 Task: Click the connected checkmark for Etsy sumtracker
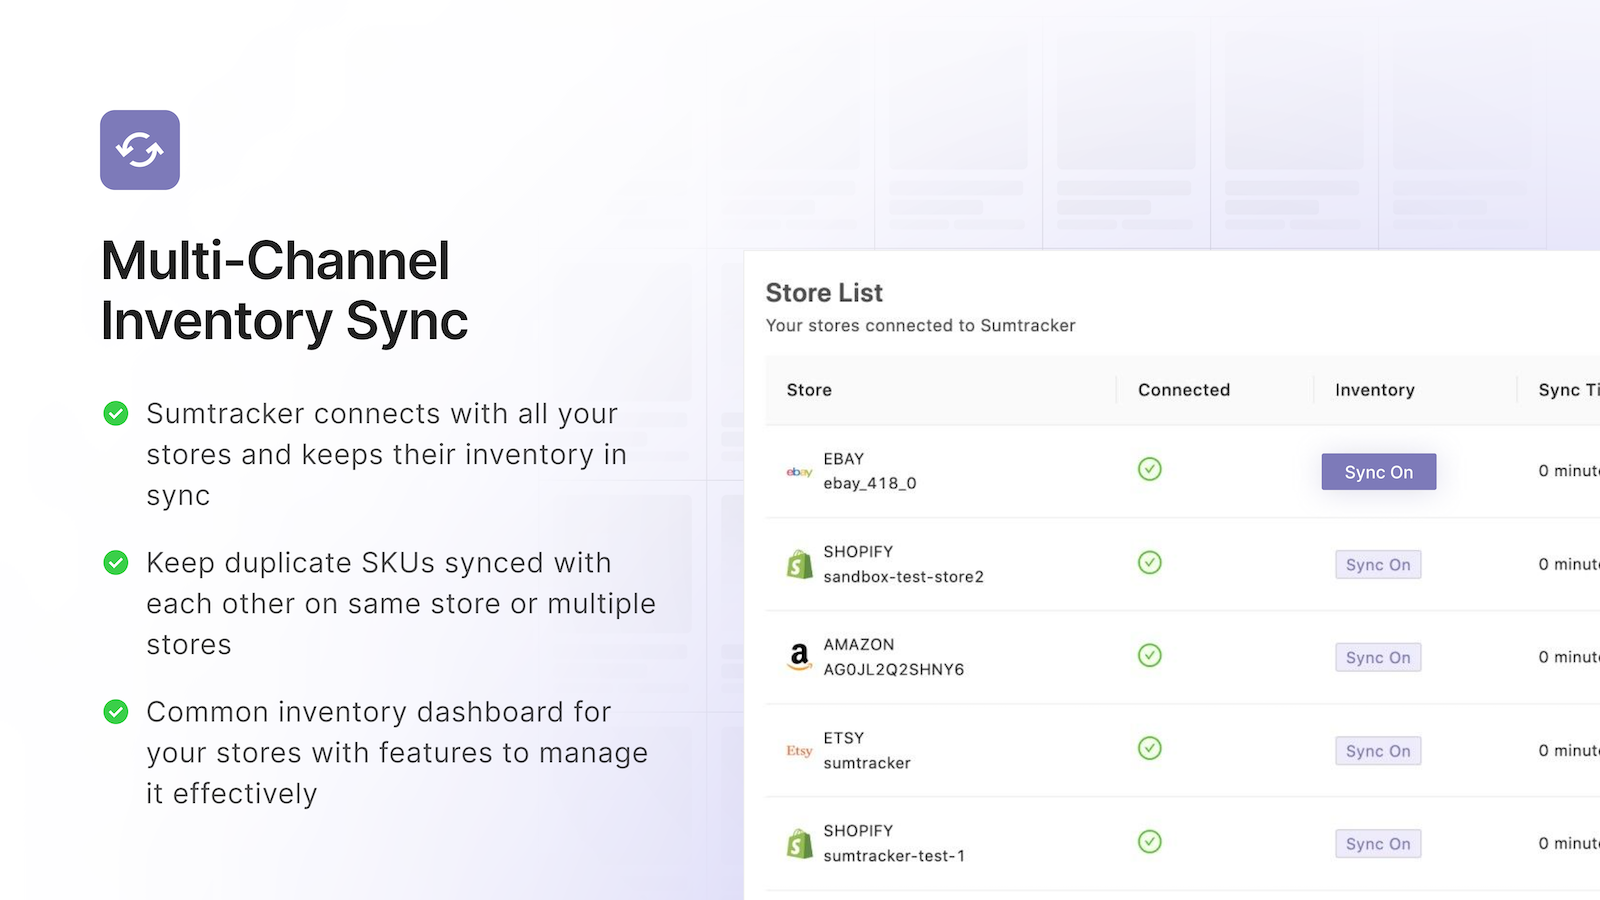coord(1150,748)
